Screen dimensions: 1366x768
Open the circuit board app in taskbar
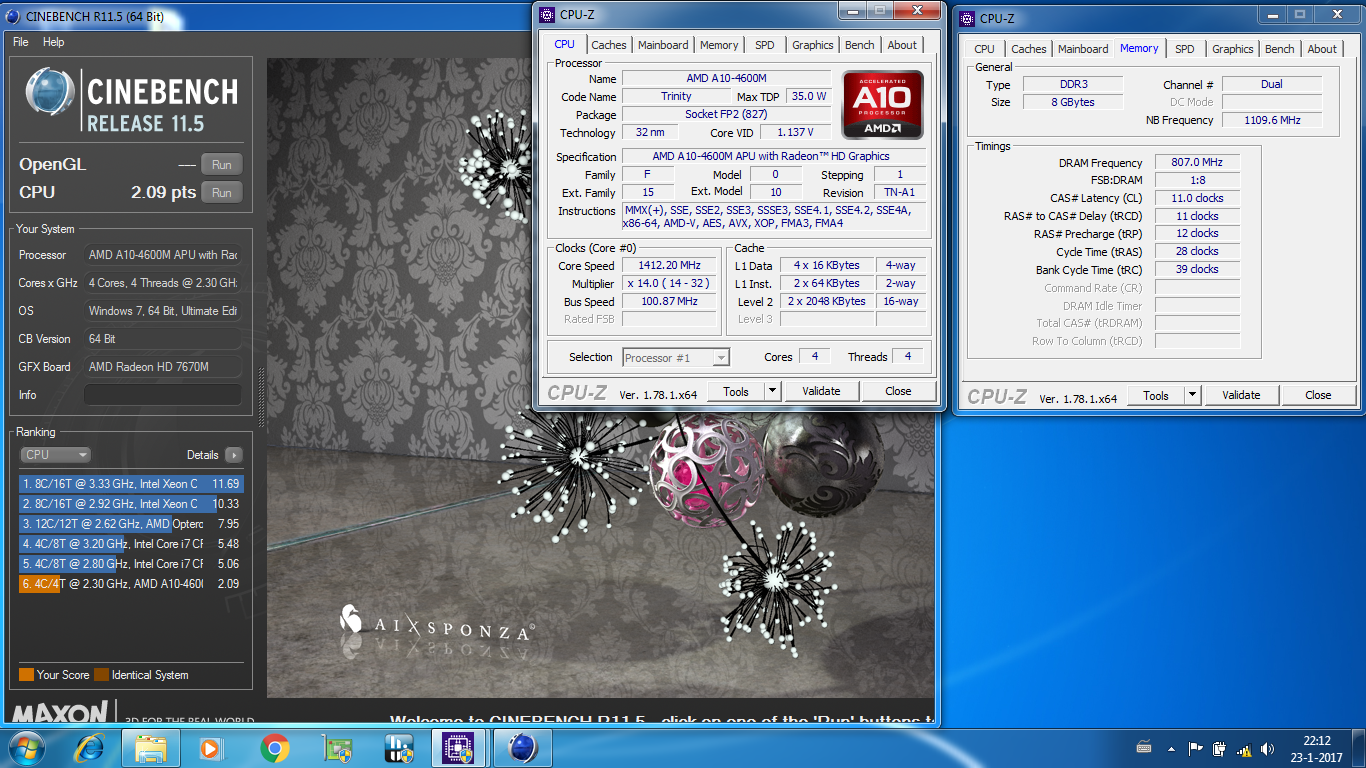coord(337,748)
